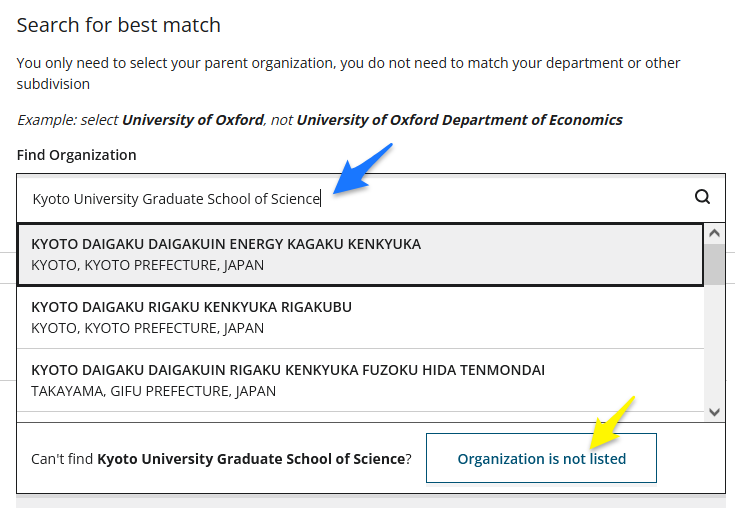Viewport: 735px width, 508px height.
Task: Choose Kyoto Daigaku Rigaku Kenkyuka Rigakubu result
Action: pyautogui.click(x=360, y=317)
